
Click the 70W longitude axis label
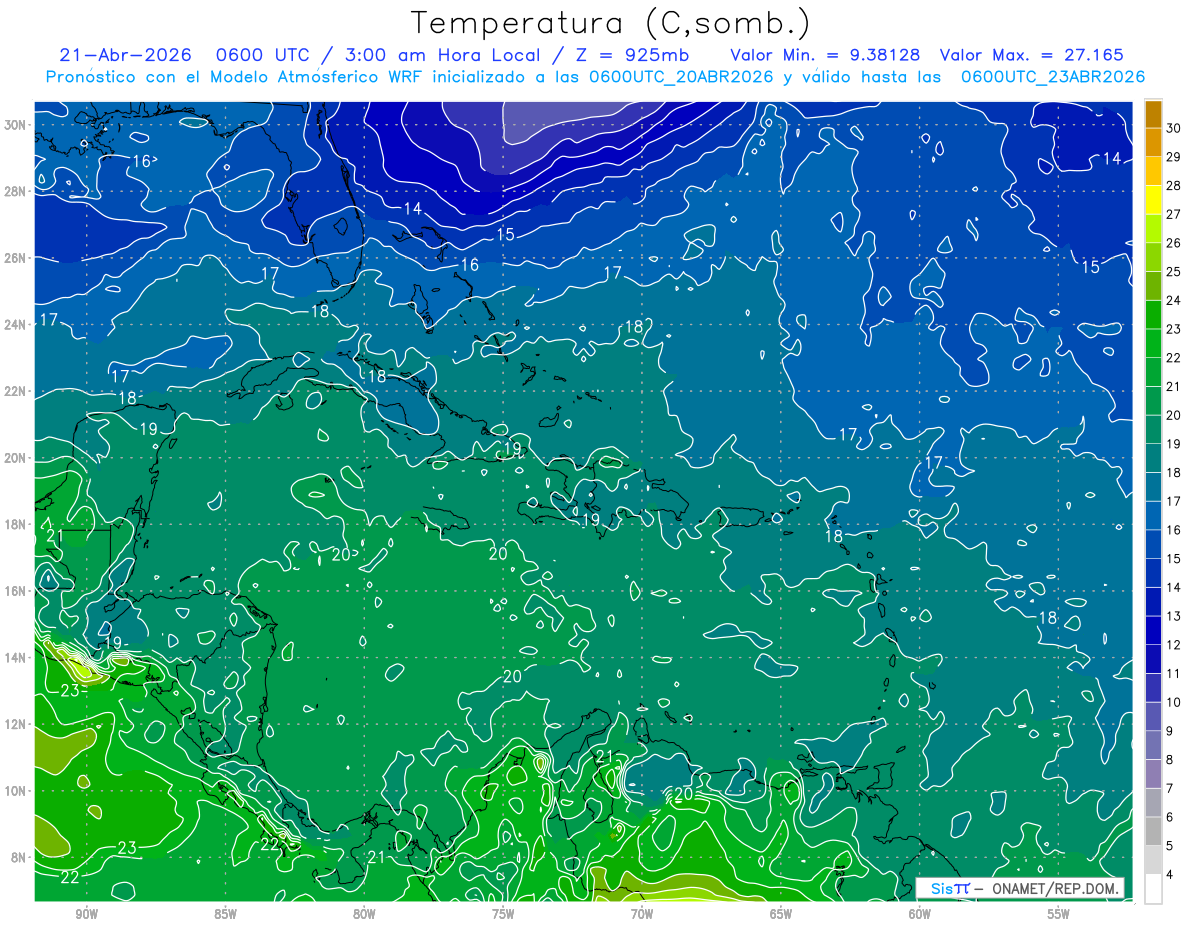[x=641, y=914]
